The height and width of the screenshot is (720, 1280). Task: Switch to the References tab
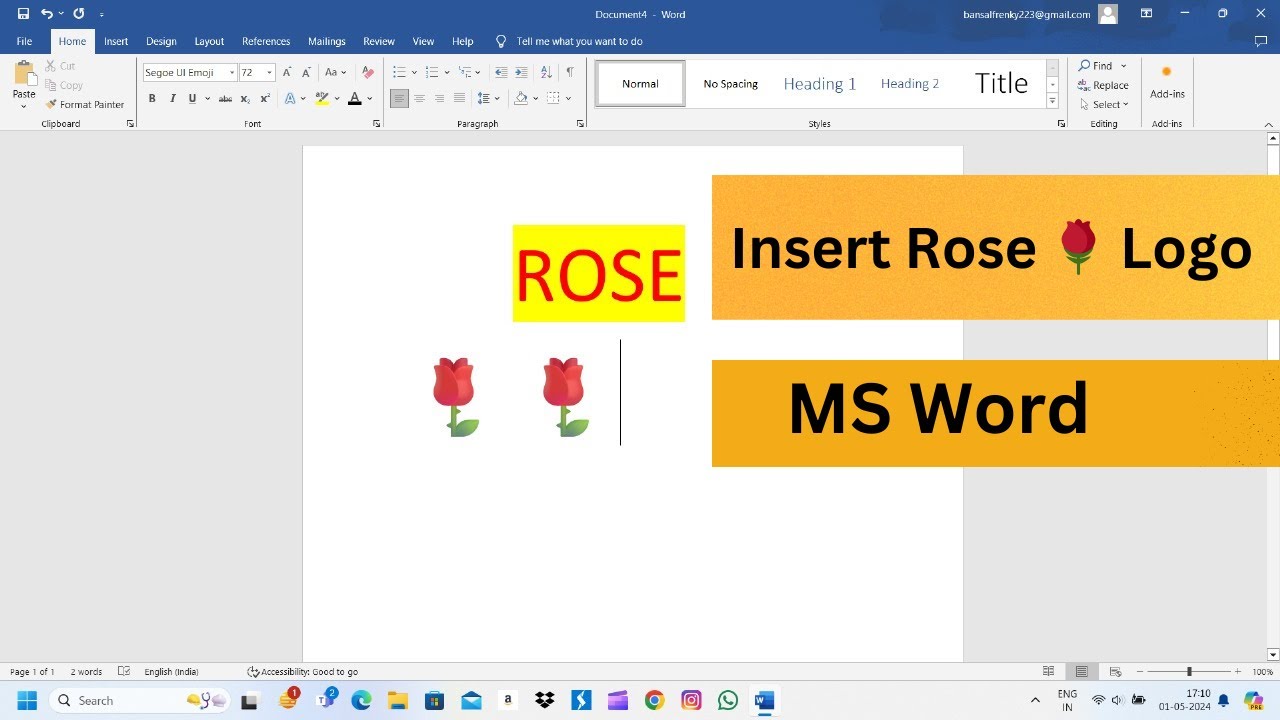pos(266,41)
